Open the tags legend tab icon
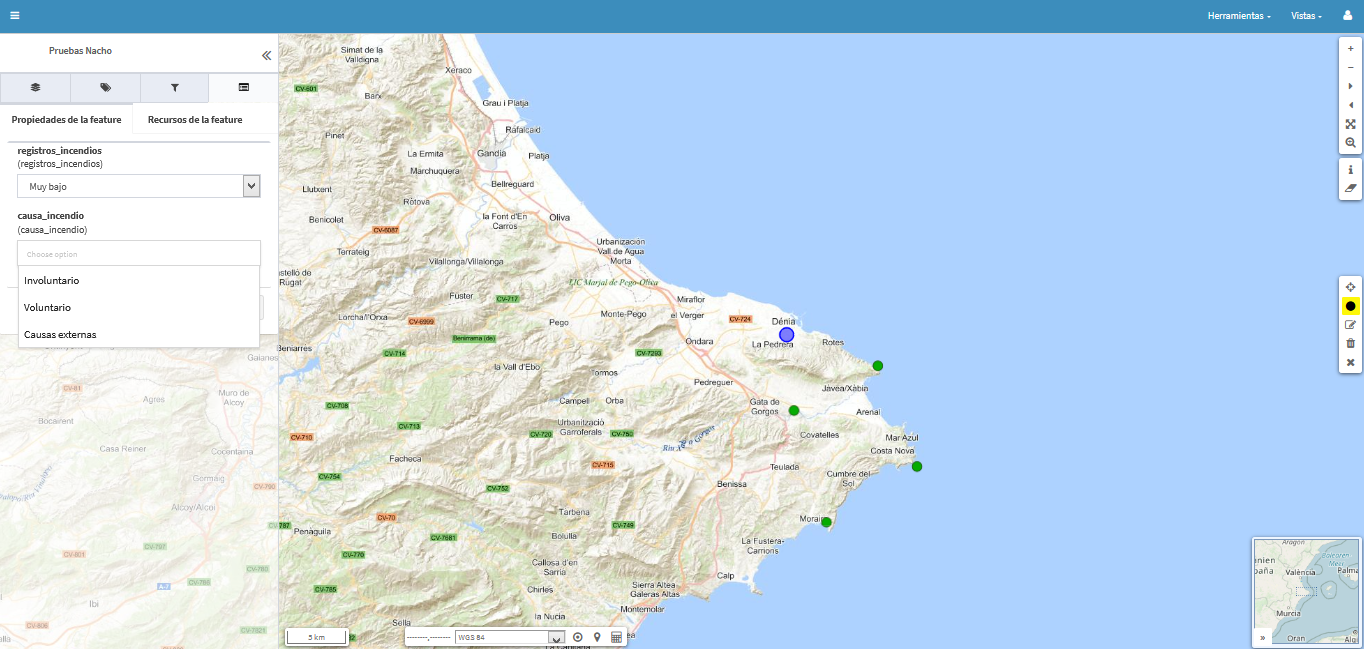The height and width of the screenshot is (649, 1364). pyautogui.click(x=105, y=88)
